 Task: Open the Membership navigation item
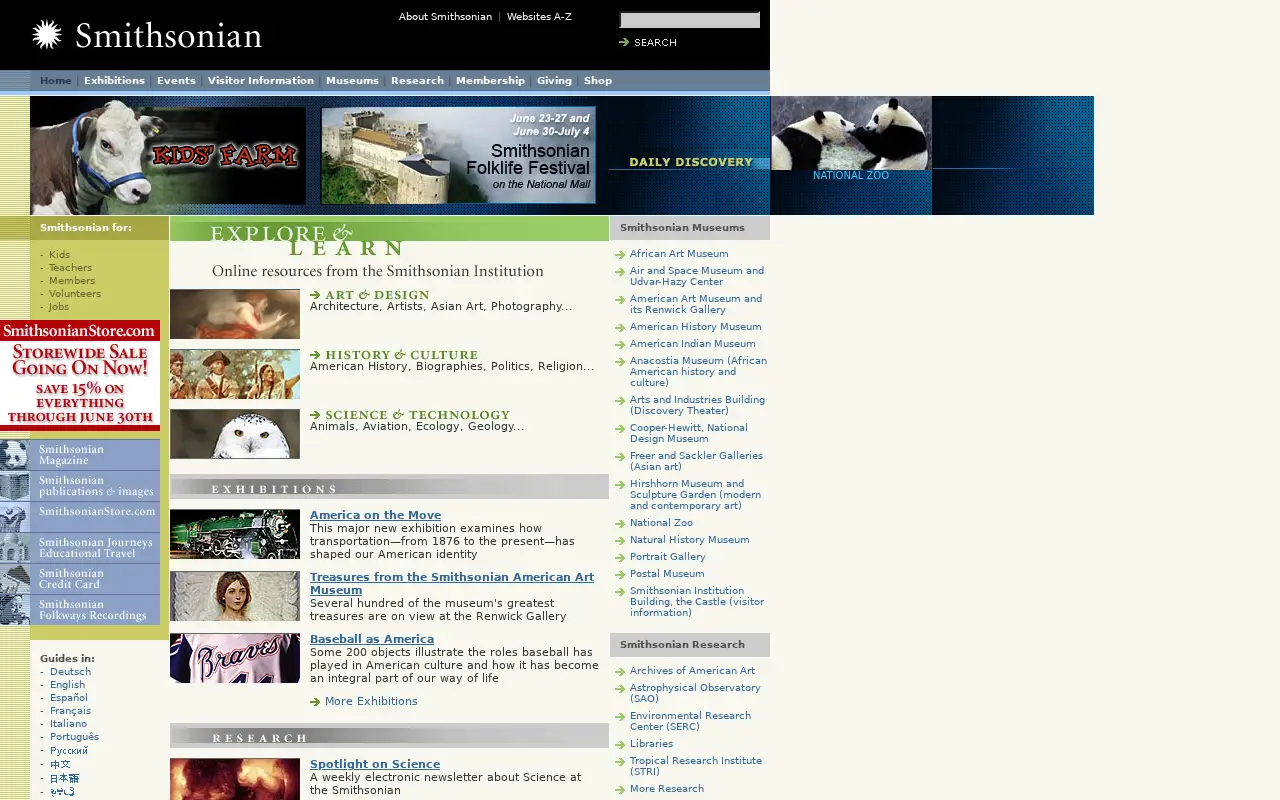(490, 81)
